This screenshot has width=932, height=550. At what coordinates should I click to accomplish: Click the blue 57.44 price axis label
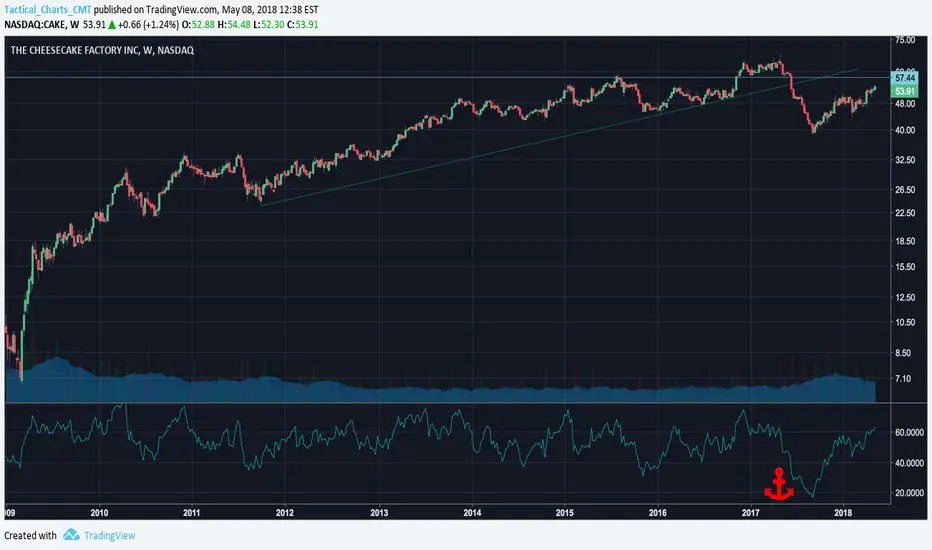tap(905, 78)
